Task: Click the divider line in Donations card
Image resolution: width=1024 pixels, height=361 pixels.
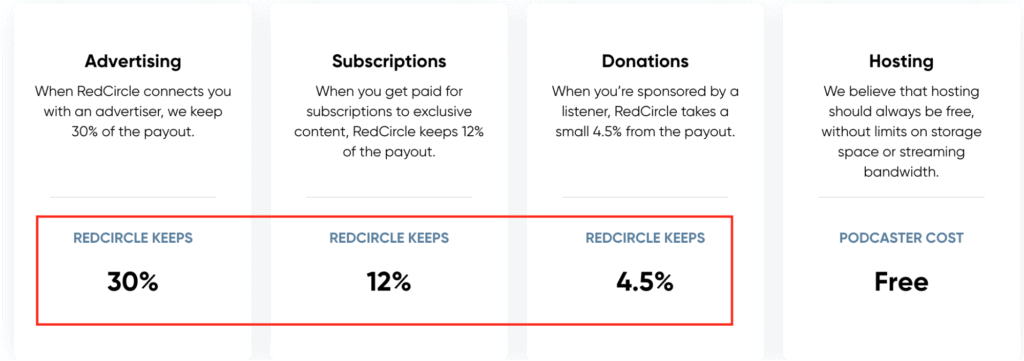Action: pos(645,196)
